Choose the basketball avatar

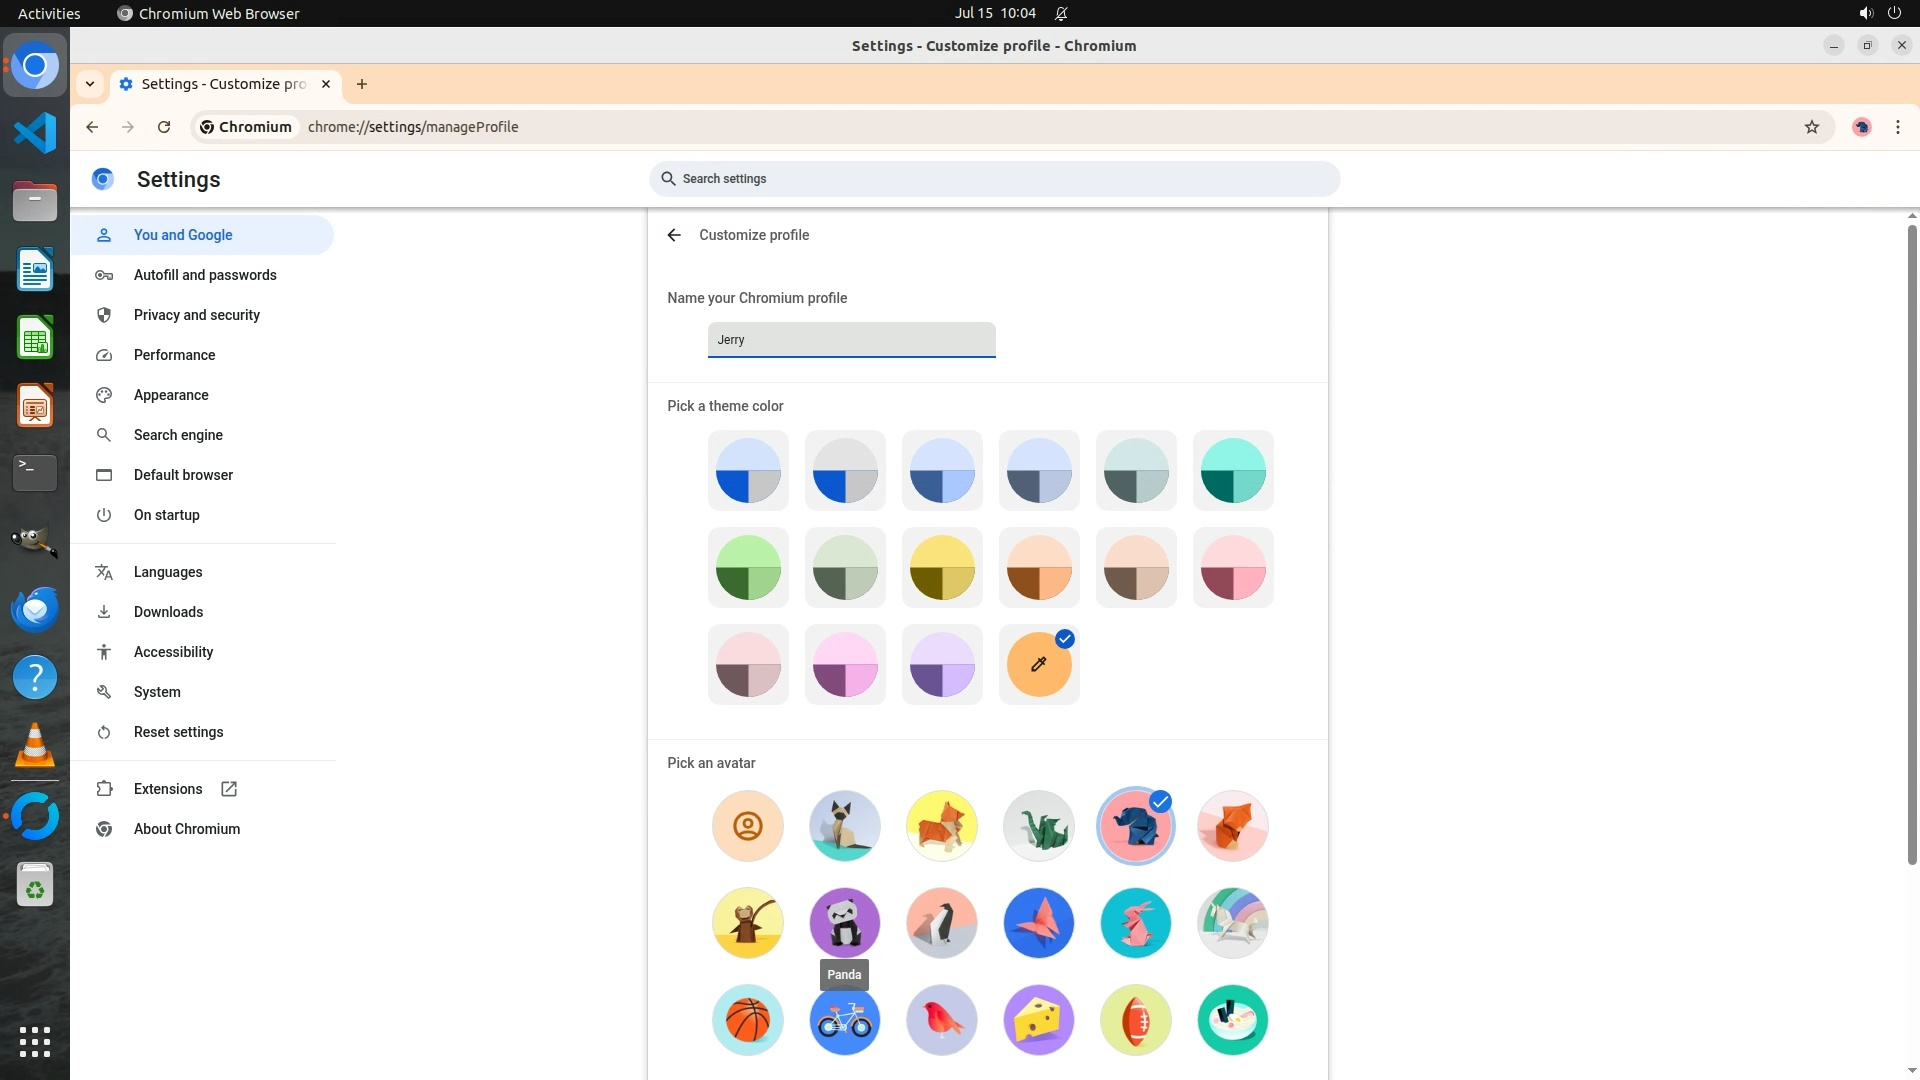click(747, 1020)
